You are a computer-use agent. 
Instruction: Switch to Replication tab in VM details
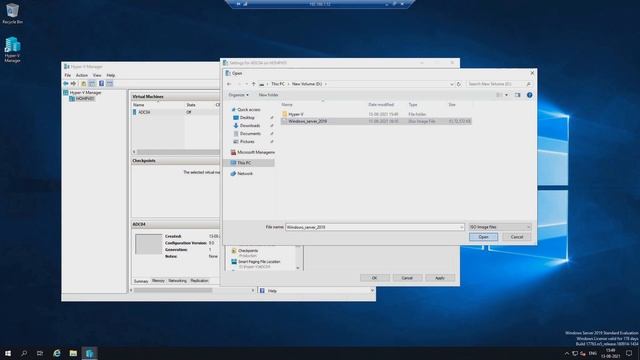199,281
